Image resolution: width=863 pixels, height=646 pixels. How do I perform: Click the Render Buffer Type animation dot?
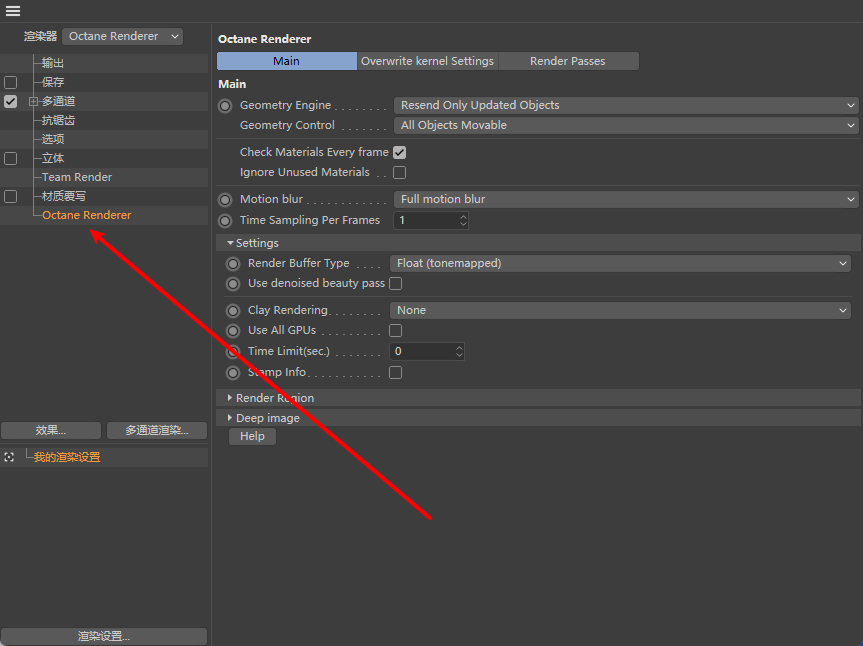tap(233, 264)
